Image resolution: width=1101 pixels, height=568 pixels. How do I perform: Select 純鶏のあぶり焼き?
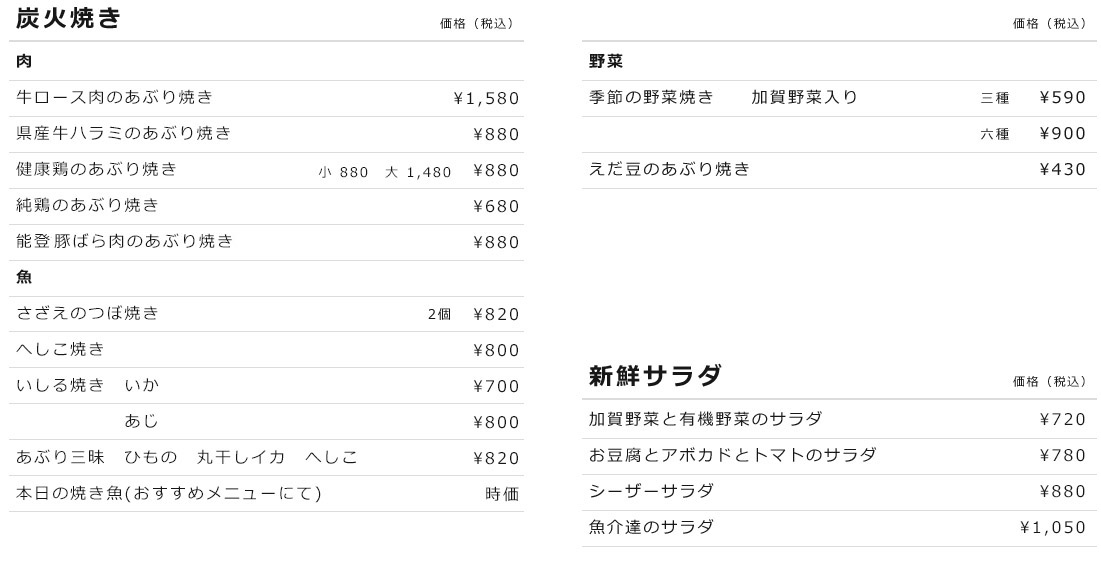click(88, 206)
